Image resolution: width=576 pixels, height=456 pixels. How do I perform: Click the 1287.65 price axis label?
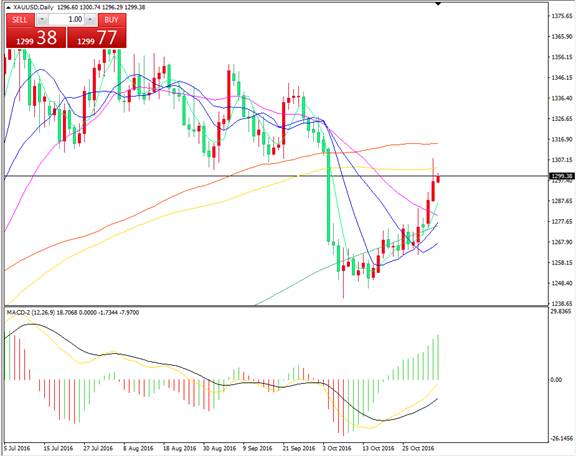coord(562,201)
